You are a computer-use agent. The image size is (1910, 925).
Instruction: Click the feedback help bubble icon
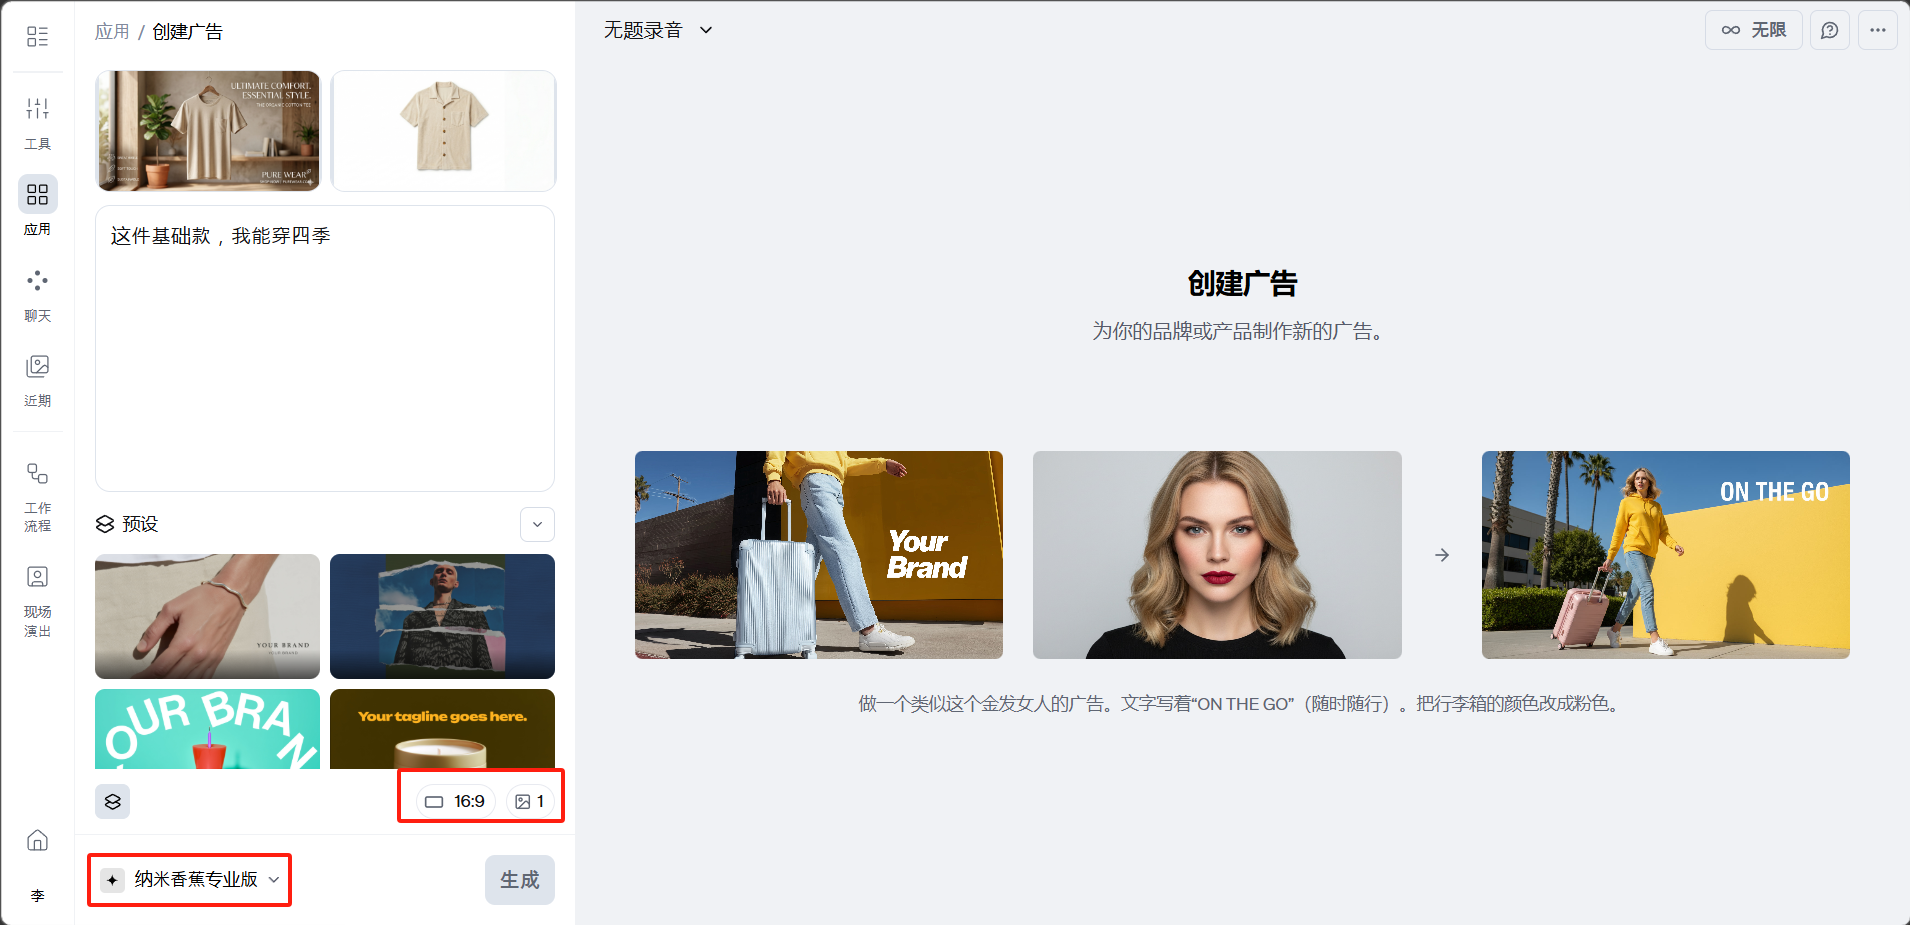1829,30
